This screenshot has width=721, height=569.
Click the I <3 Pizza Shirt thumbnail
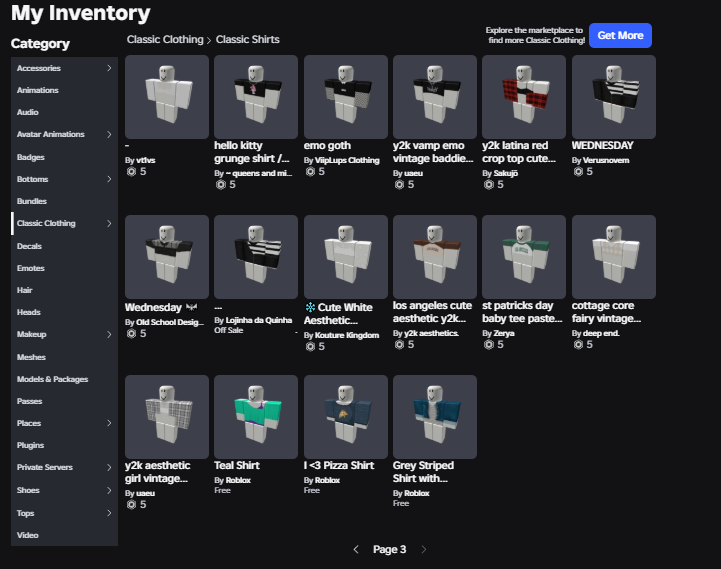click(345, 416)
